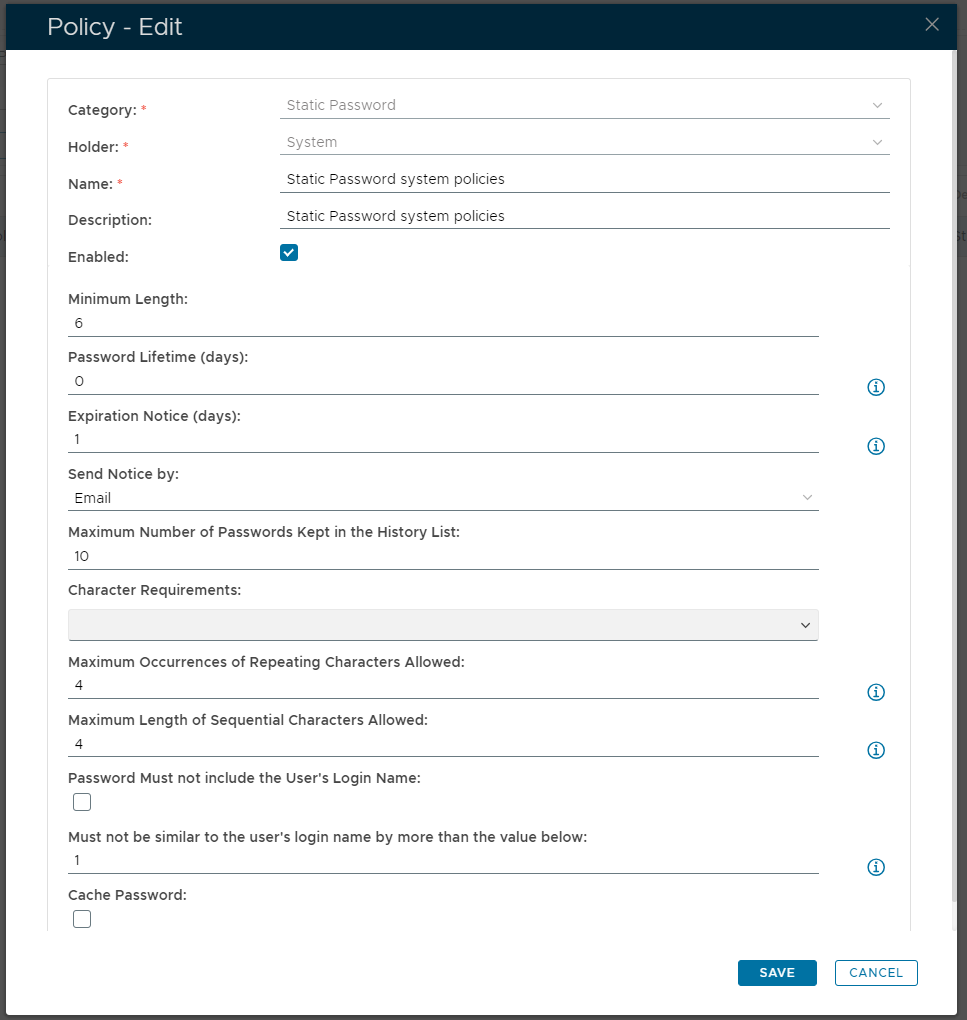Open info icon for Repeating Characters setting
The width and height of the screenshot is (967, 1020).
click(x=876, y=692)
